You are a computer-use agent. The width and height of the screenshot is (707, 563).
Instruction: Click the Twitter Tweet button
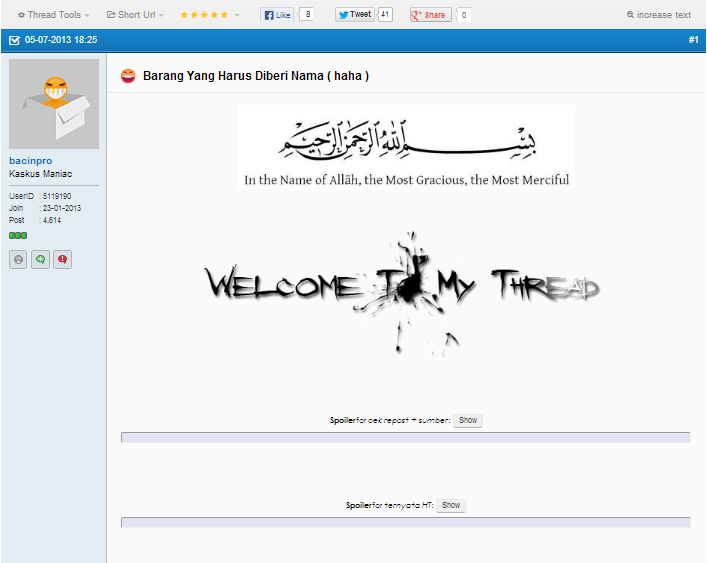(355, 14)
